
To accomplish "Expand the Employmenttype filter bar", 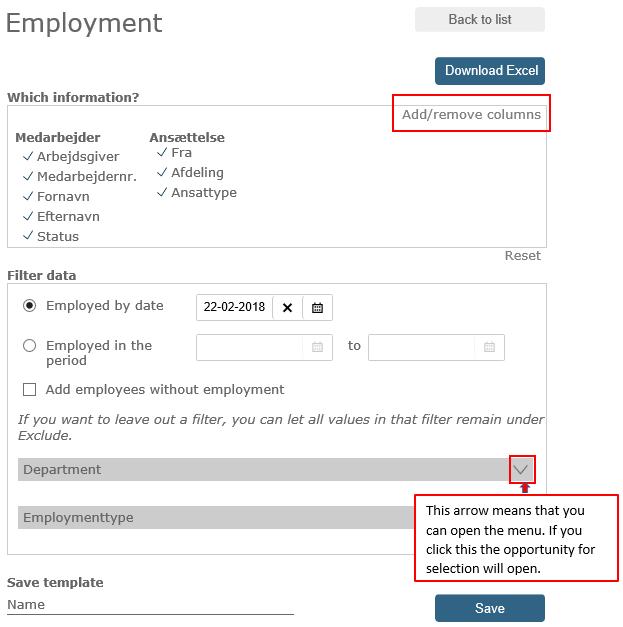I will [x=216, y=518].
